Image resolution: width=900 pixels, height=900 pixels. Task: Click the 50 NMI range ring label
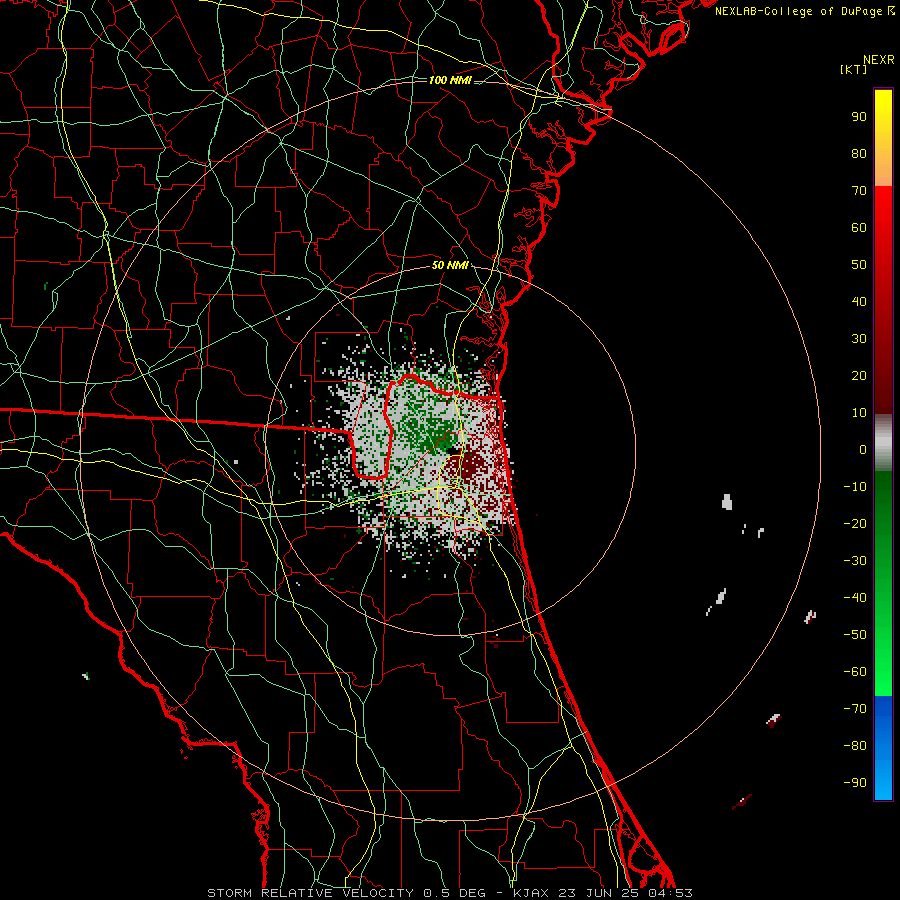450,265
